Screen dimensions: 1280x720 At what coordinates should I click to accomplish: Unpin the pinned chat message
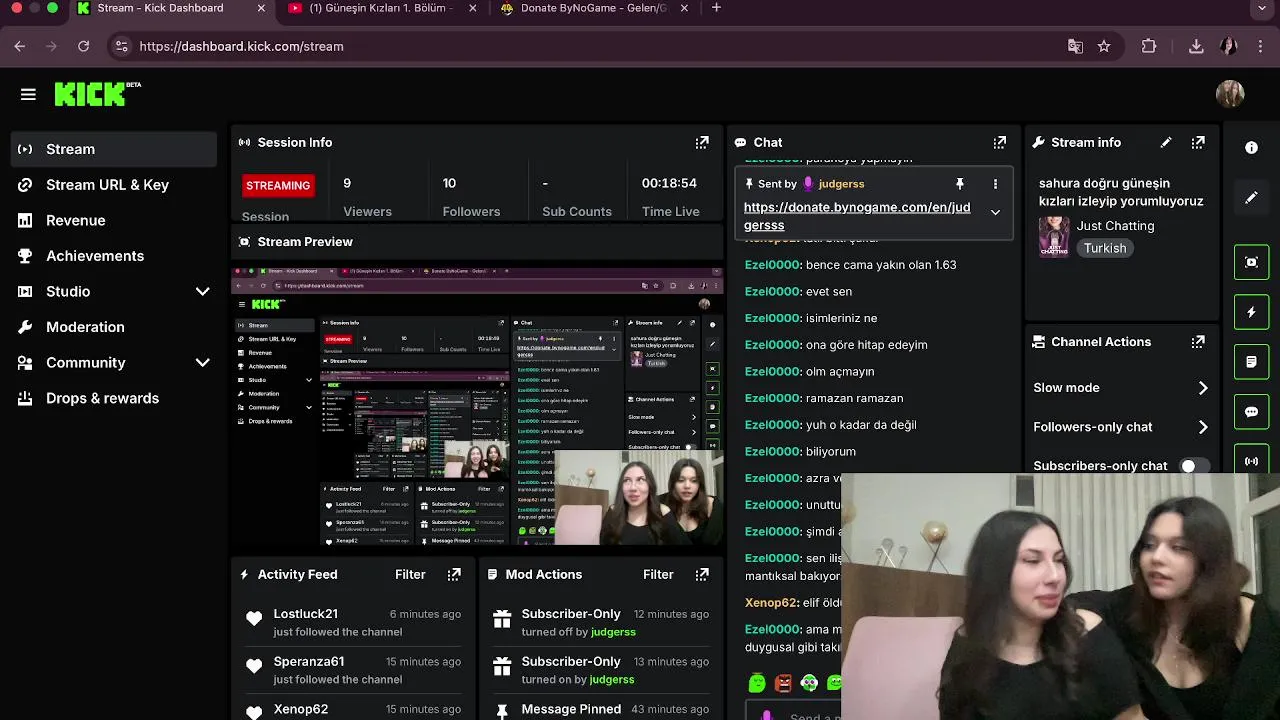[960, 184]
